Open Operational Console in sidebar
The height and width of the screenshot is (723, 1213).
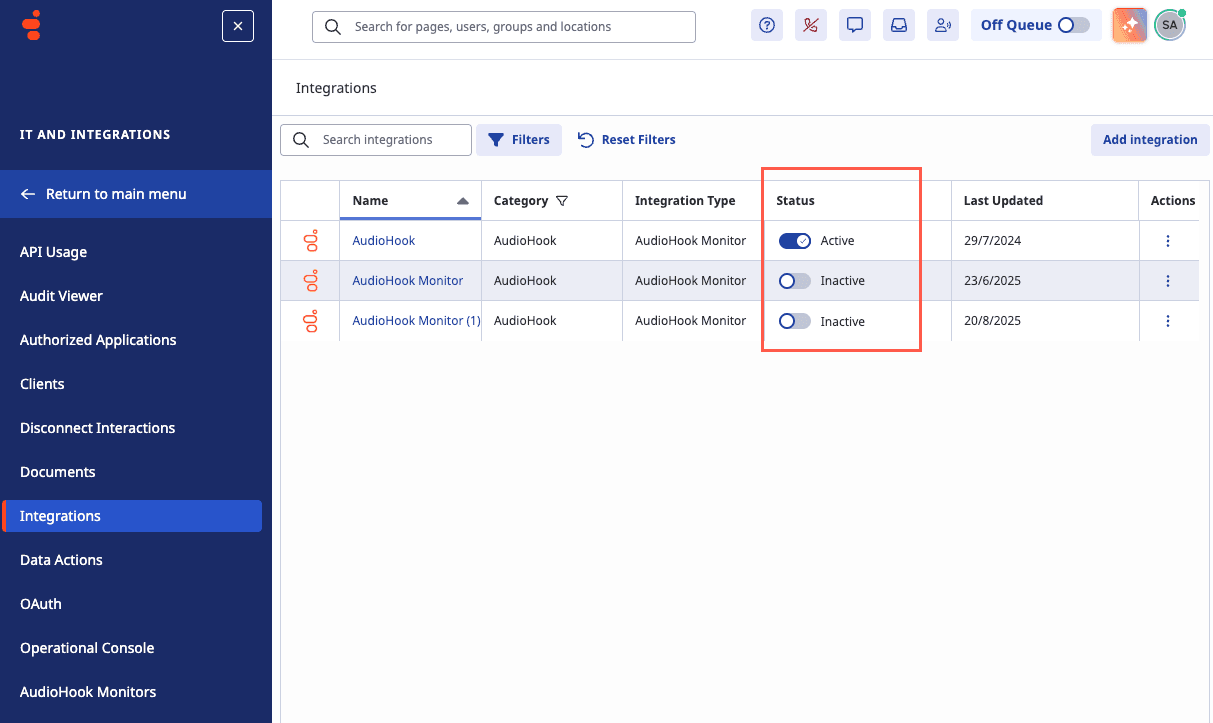tap(87, 648)
